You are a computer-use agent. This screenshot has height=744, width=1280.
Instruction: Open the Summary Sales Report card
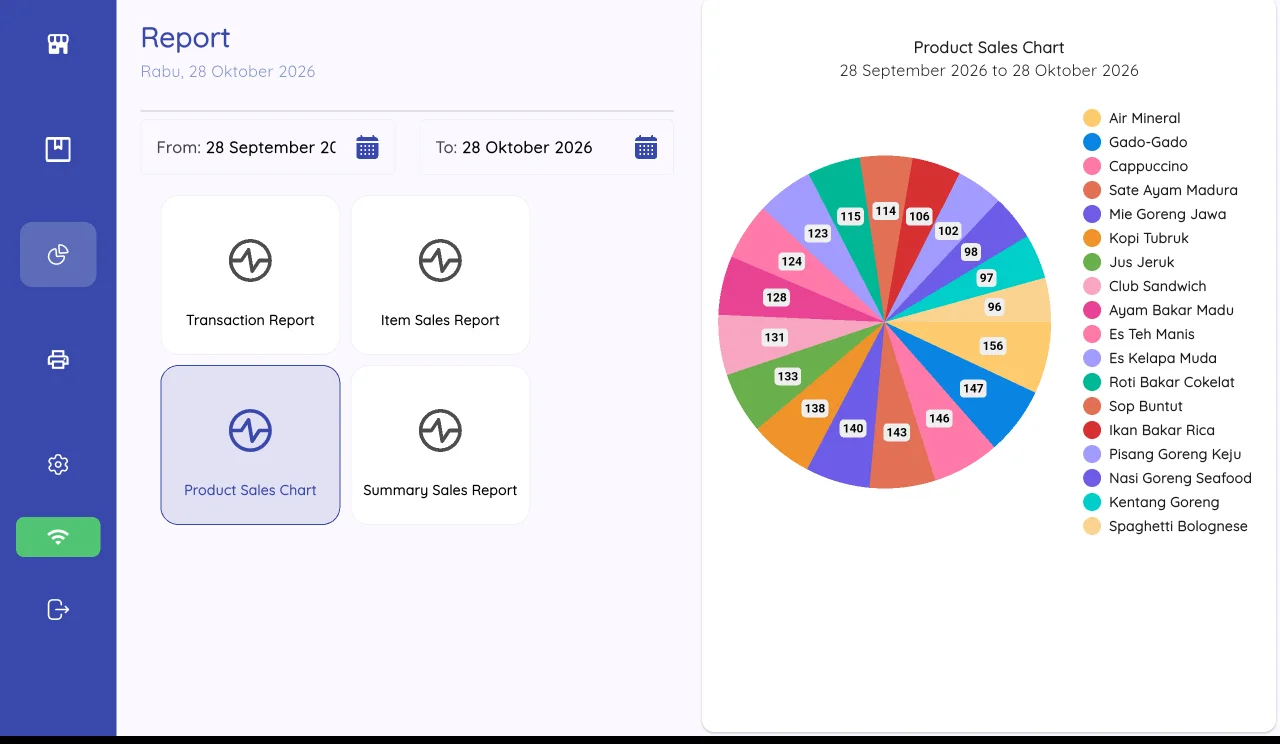click(440, 444)
